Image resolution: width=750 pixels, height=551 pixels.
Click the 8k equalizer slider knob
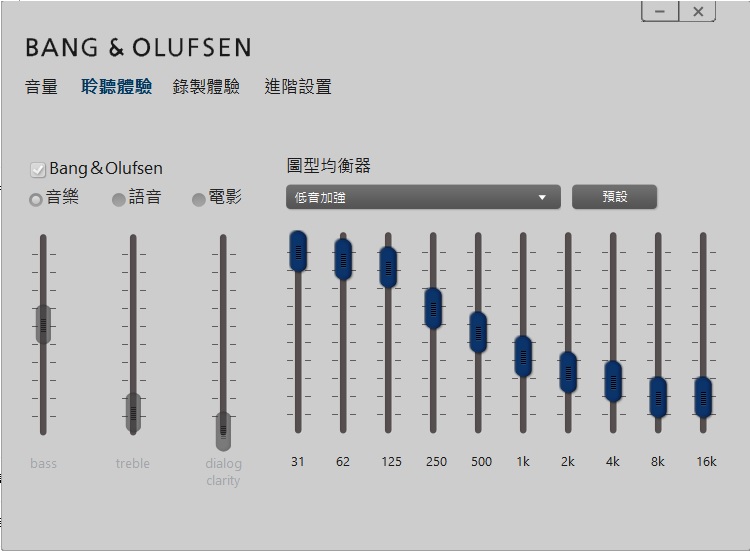[x=658, y=397]
